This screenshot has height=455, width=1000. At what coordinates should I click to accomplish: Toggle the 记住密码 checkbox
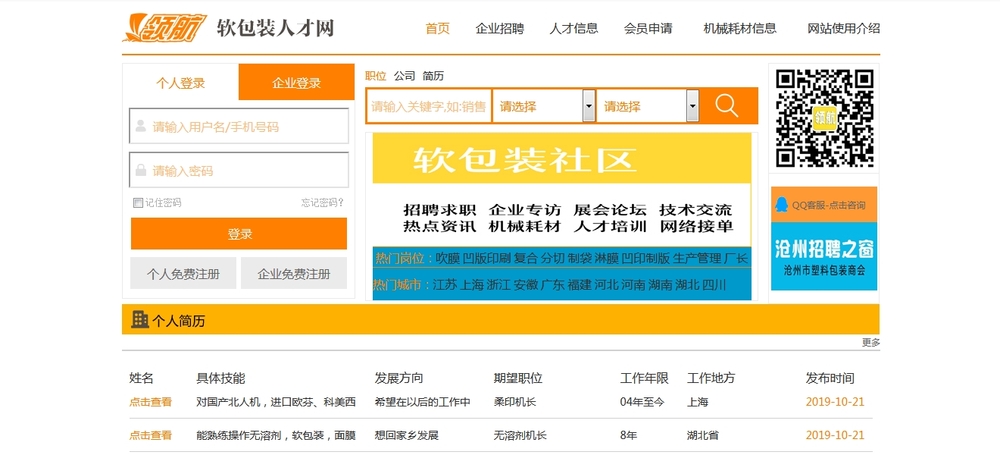tap(137, 203)
